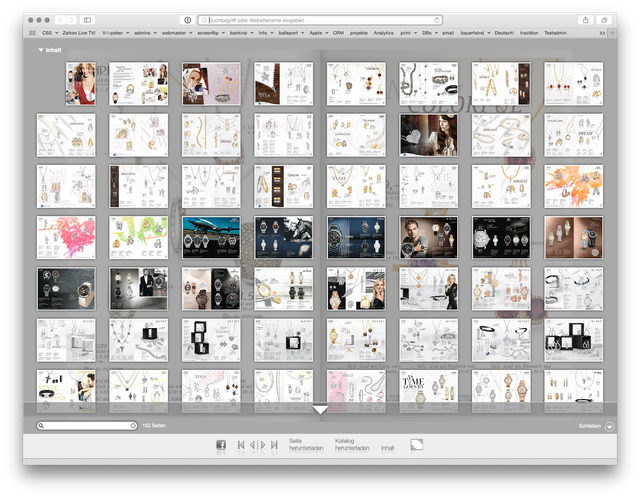The width and height of the screenshot is (640, 498).
Task: Click the Safari share icon
Action: (x=584, y=20)
